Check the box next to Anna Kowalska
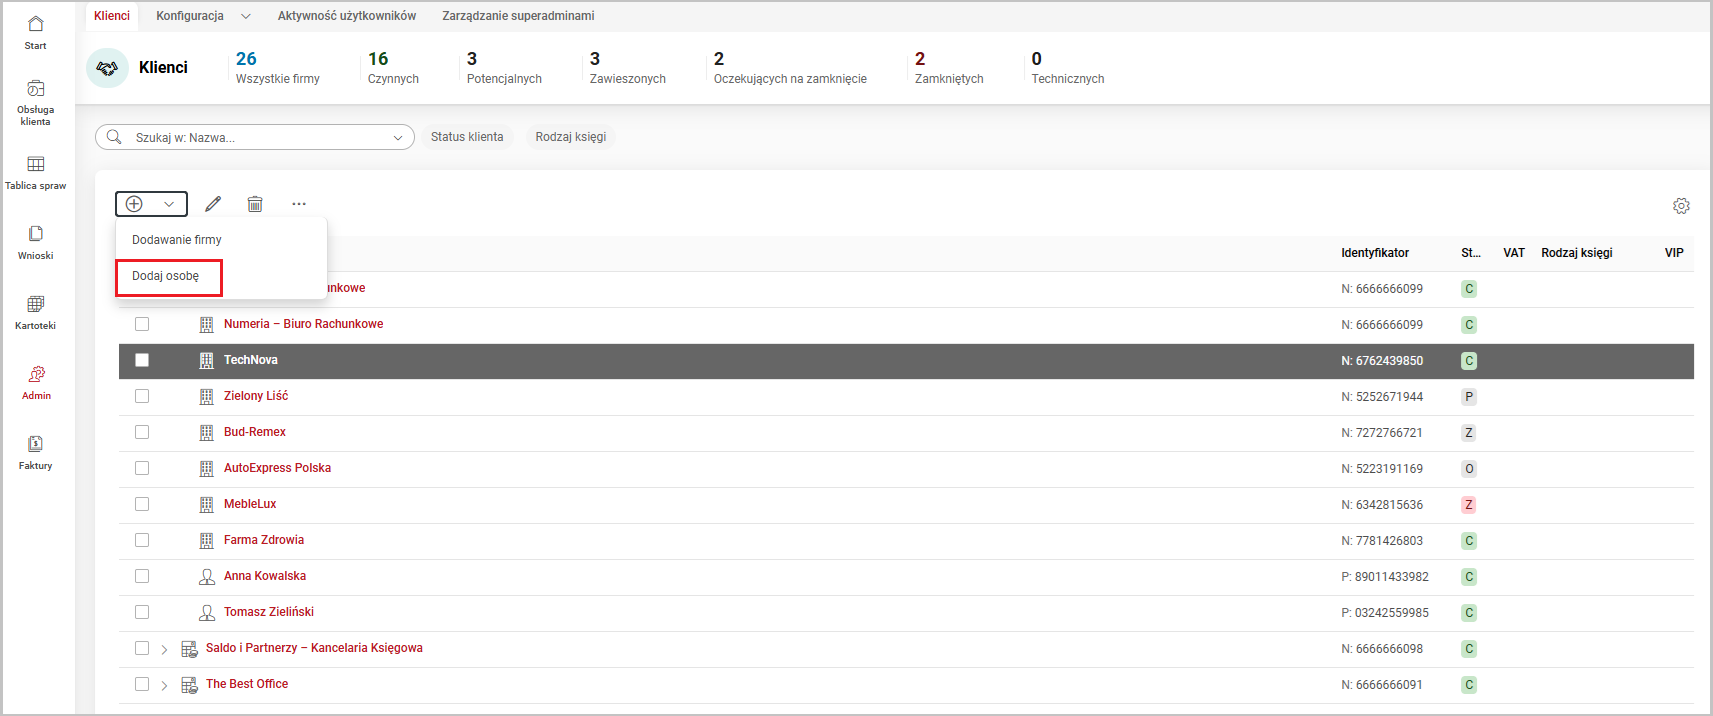Screen dimensions: 1713x716 pyautogui.click(x=142, y=576)
